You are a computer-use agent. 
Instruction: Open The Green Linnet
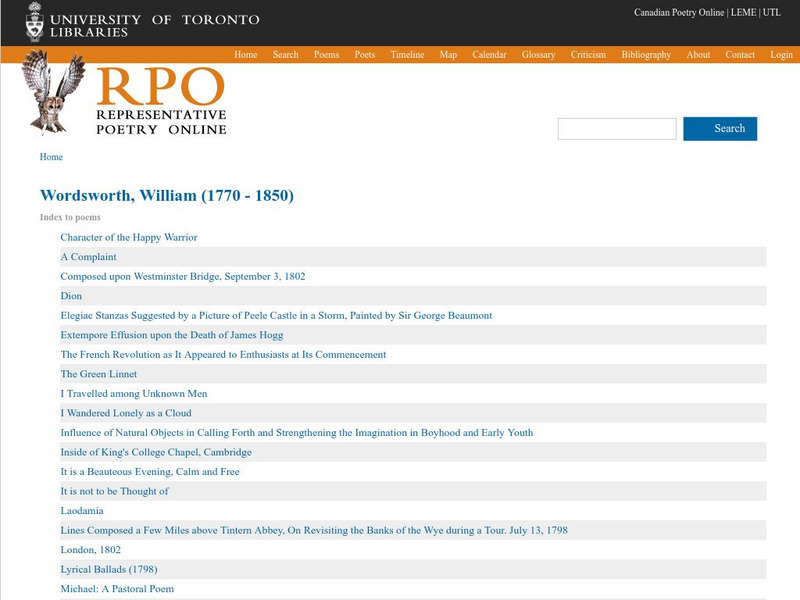tap(98, 374)
